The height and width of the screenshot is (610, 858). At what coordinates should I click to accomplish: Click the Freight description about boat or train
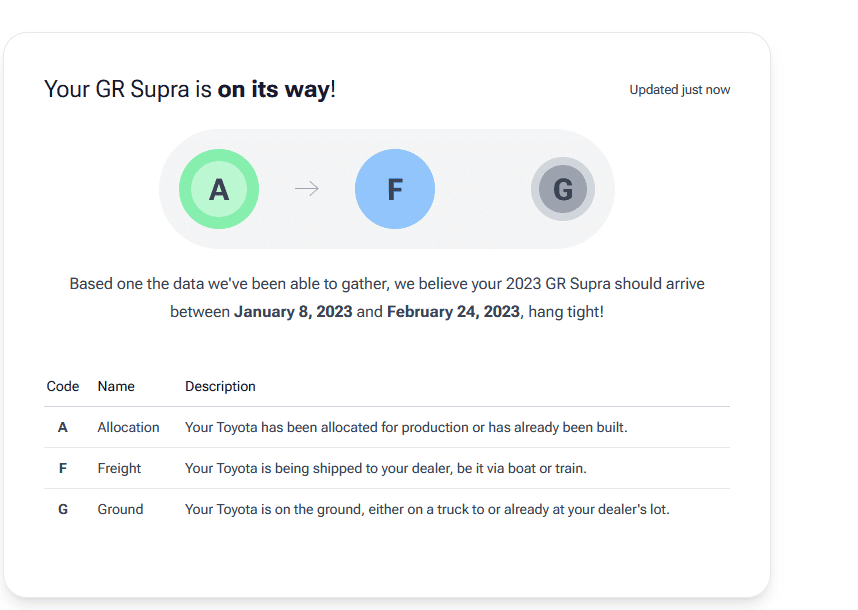pos(386,468)
